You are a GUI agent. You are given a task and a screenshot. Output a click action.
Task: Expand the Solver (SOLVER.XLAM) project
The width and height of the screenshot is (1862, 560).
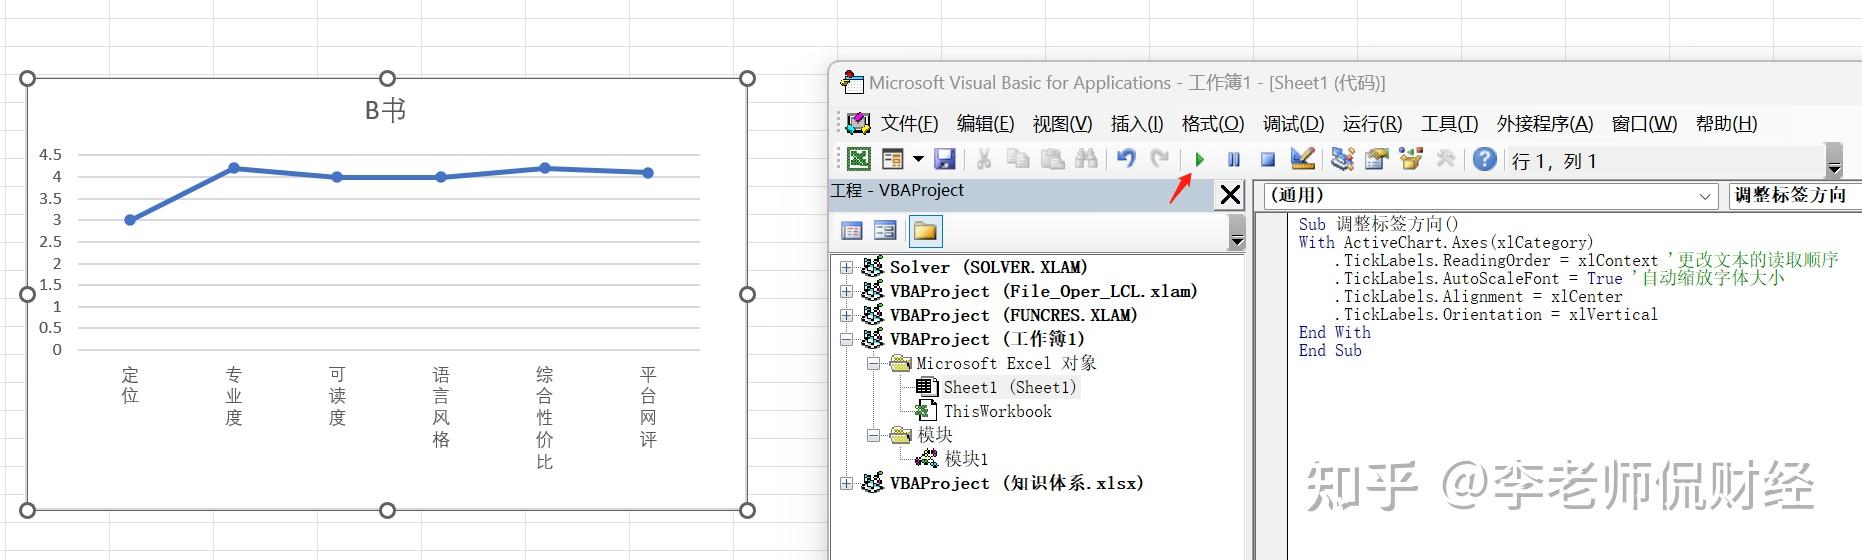[x=846, y=267]
